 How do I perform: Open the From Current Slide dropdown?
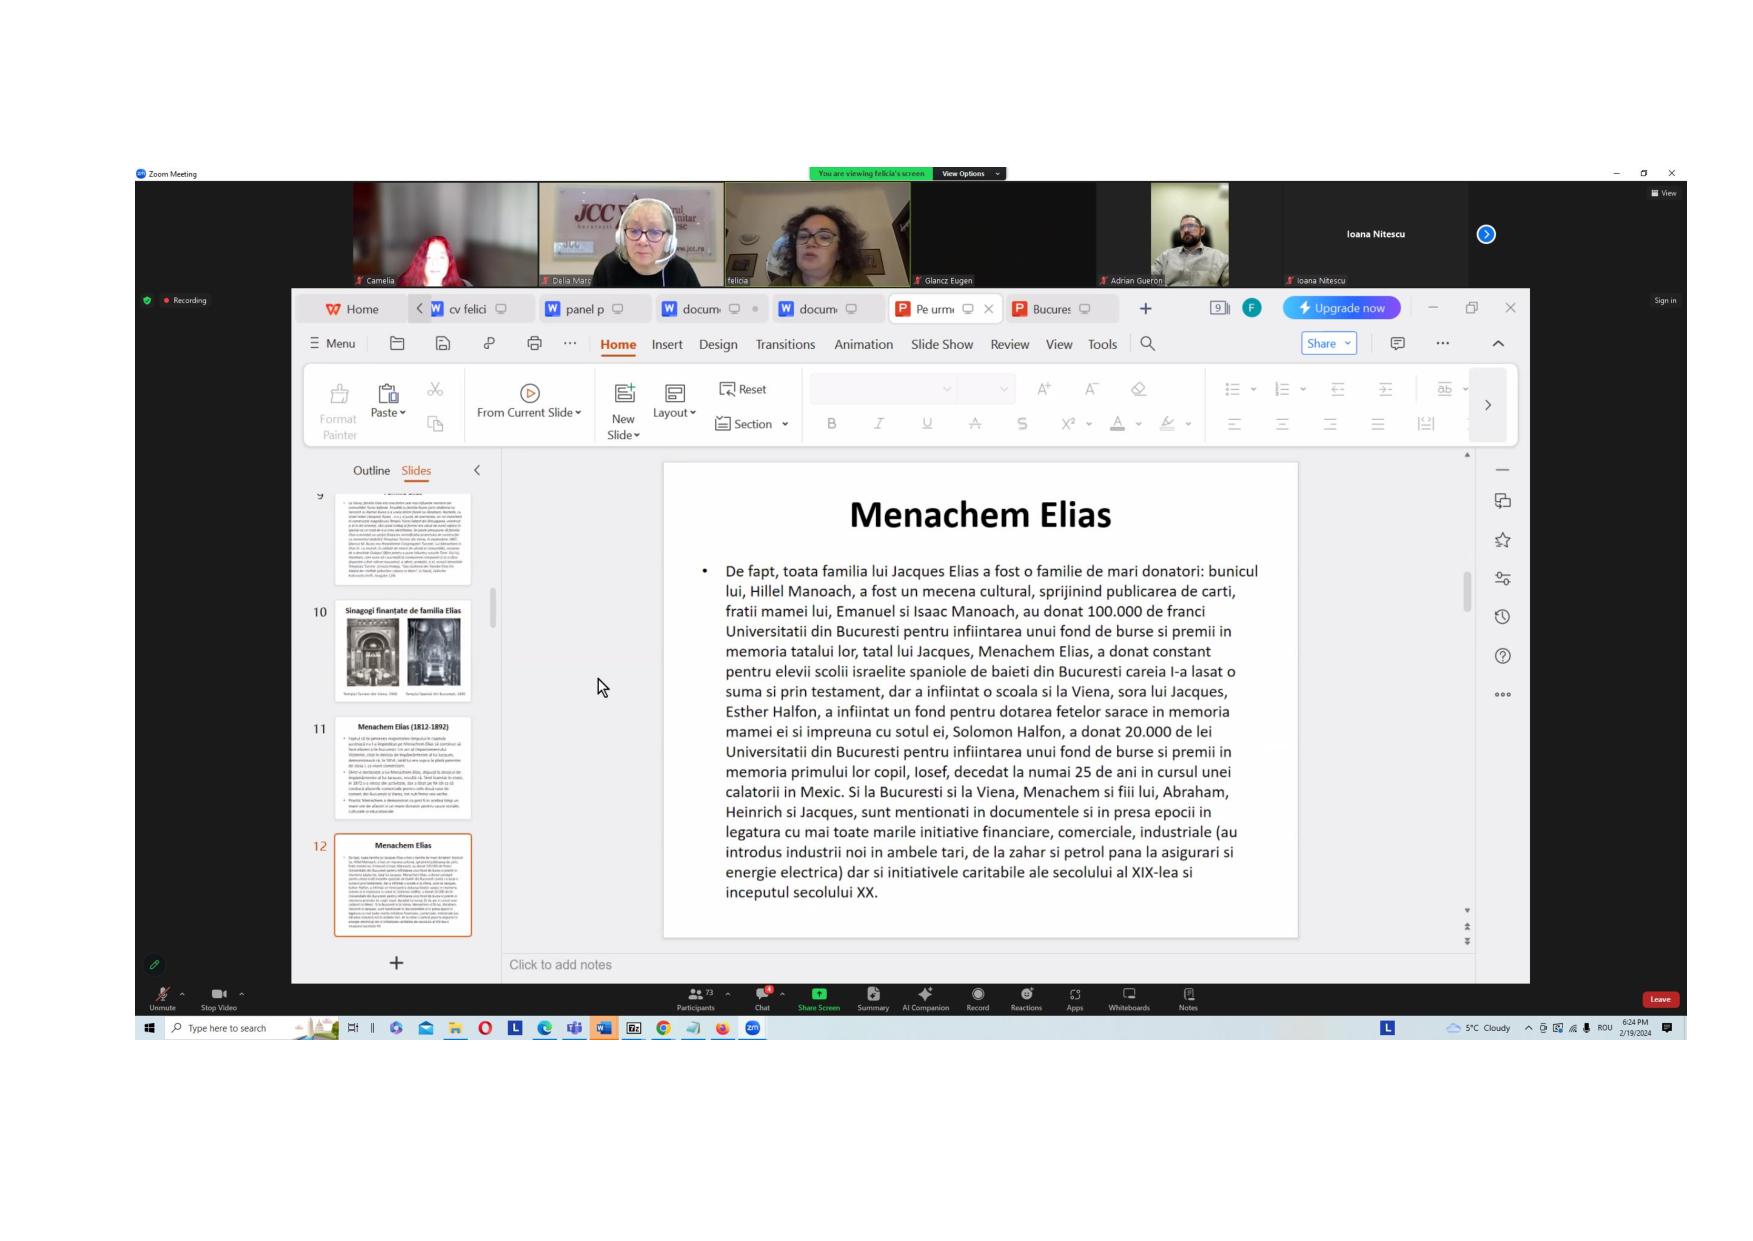coord(529,402)
